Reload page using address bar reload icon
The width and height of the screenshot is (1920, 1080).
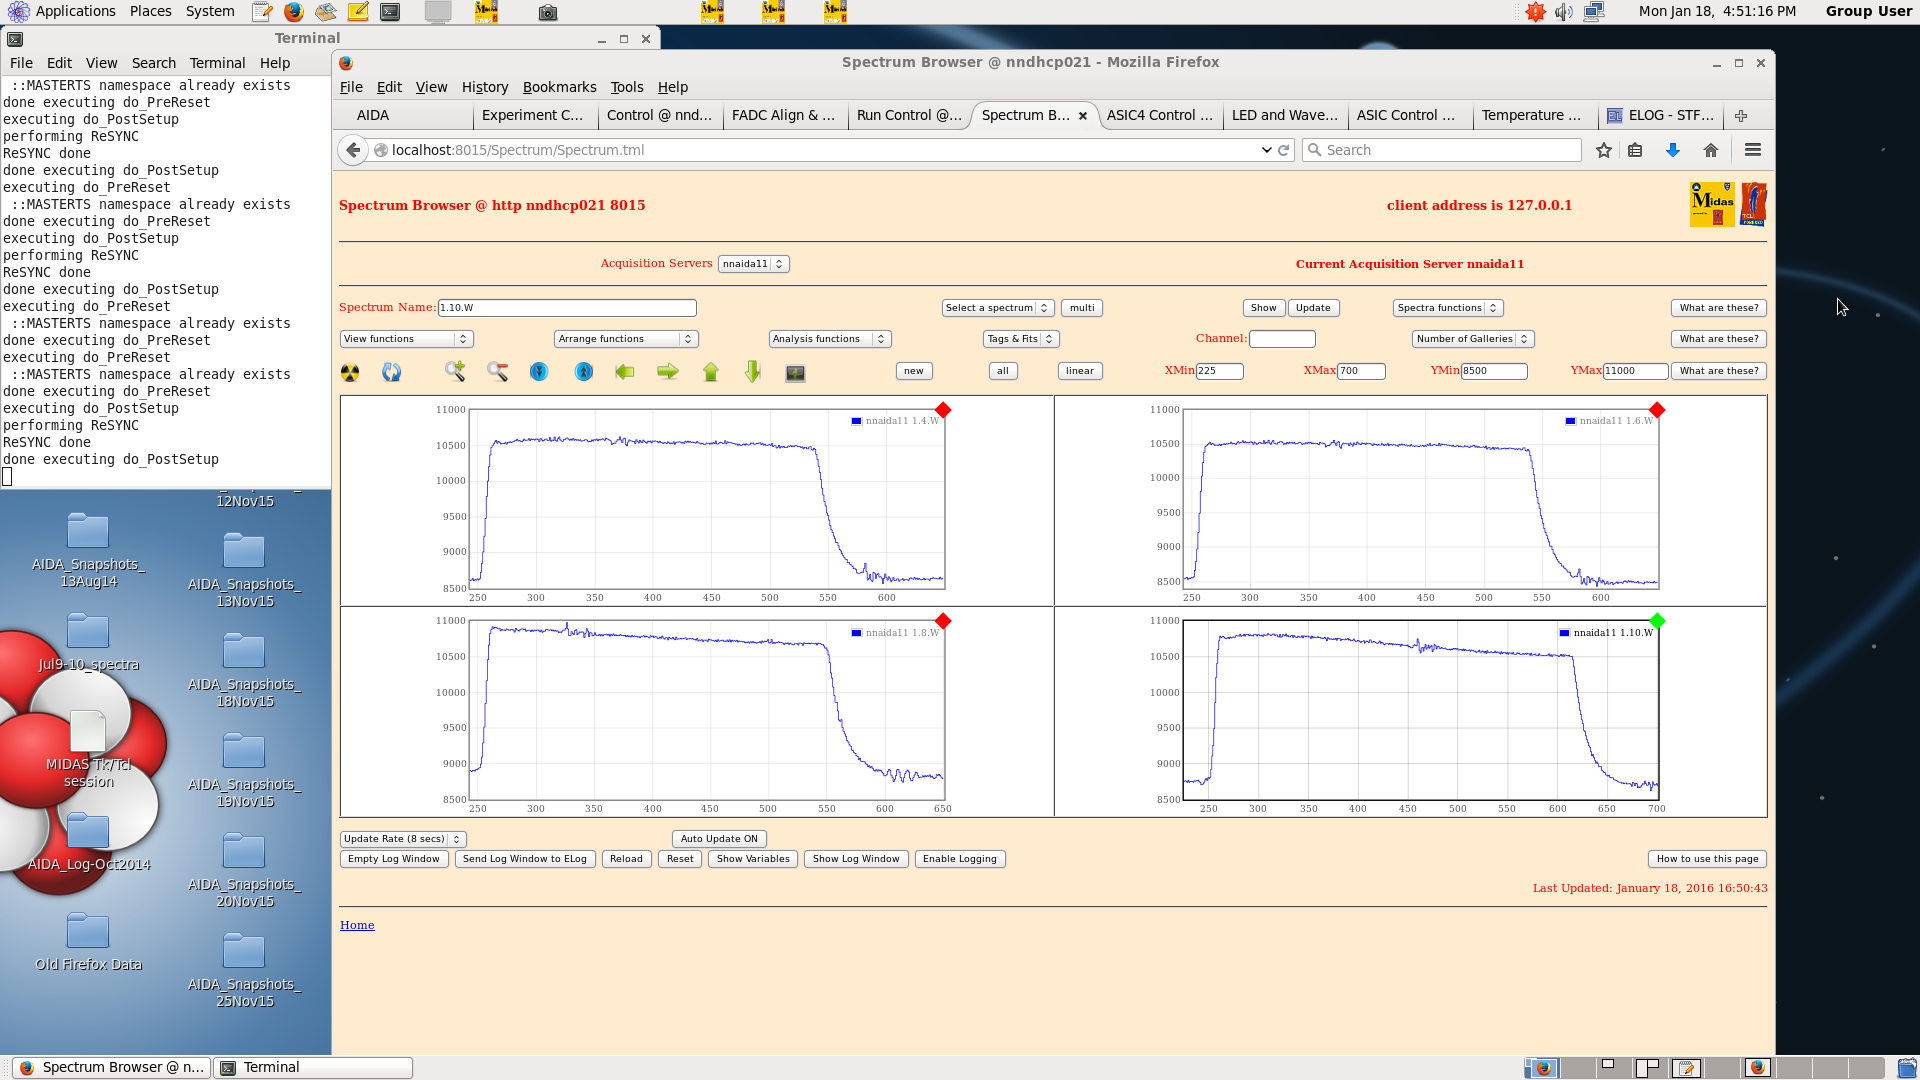tap(1284, 150)
